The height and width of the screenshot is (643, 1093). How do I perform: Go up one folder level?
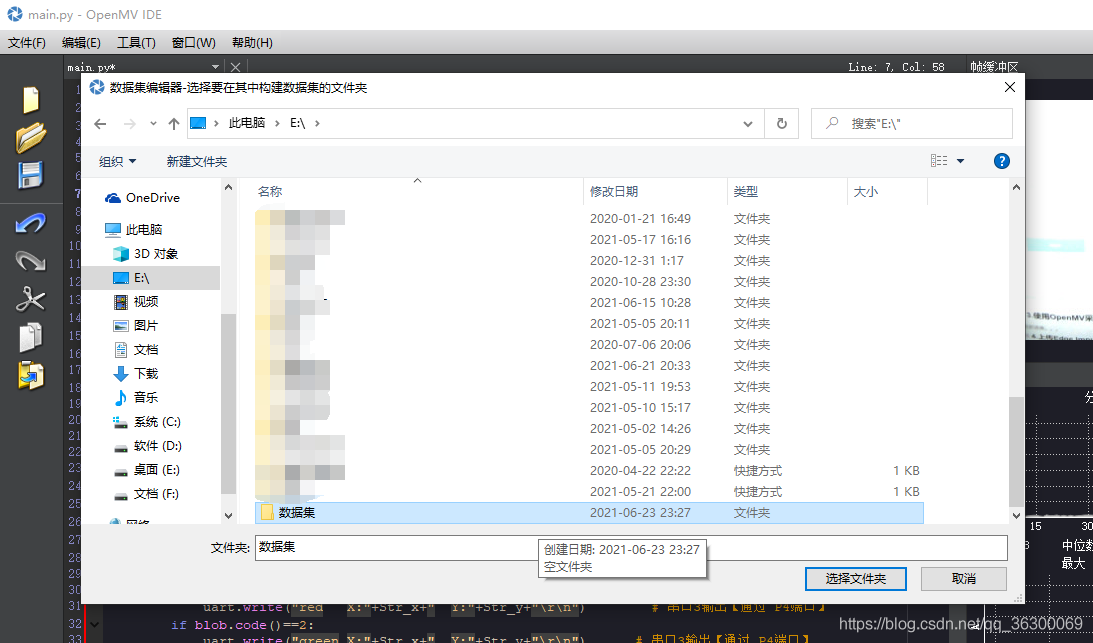(174, 123)
